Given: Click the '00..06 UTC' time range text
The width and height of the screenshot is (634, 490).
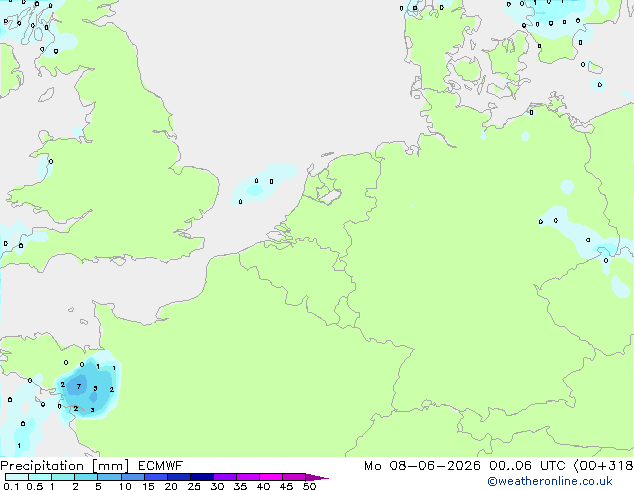Looking at the screenshot, I should tap(527, 466).
